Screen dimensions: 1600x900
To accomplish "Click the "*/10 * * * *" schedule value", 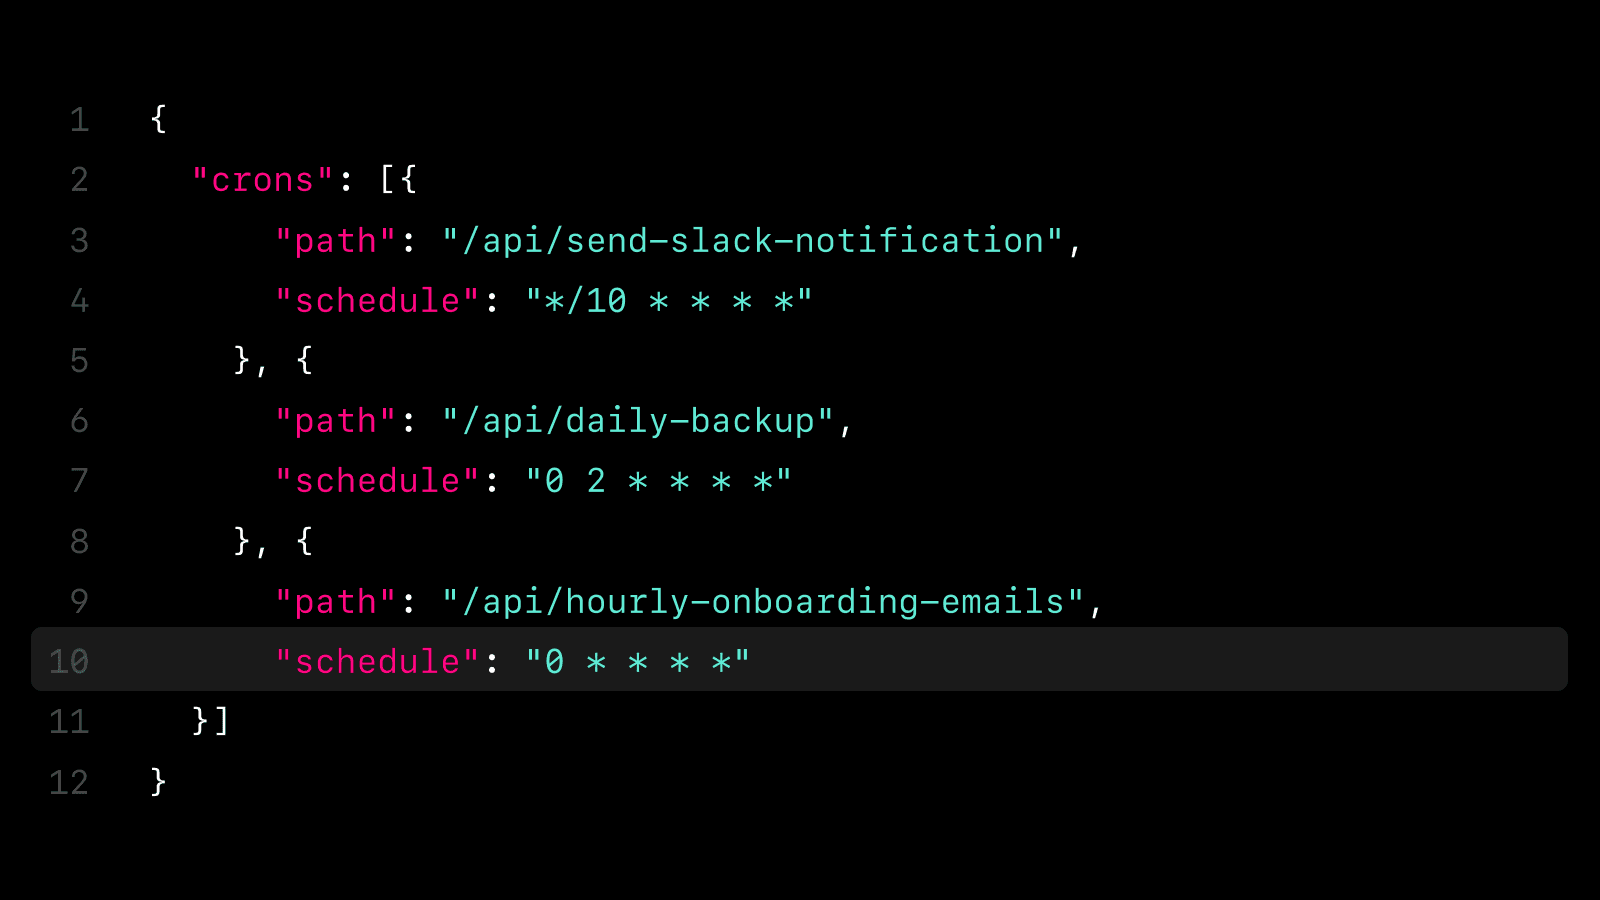I will tap(669, 301).
